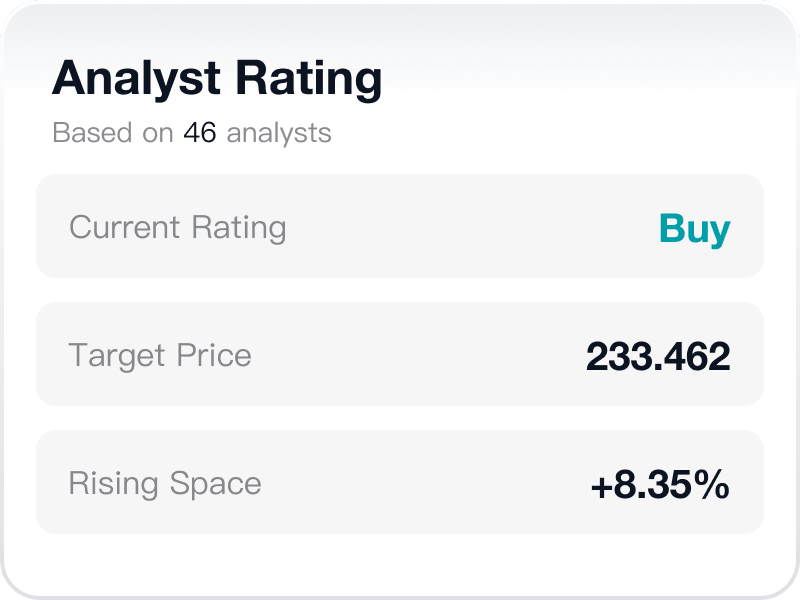Screen dimensions: 800x600
Task: Click the word Price in Target Price
Action: 214,355
